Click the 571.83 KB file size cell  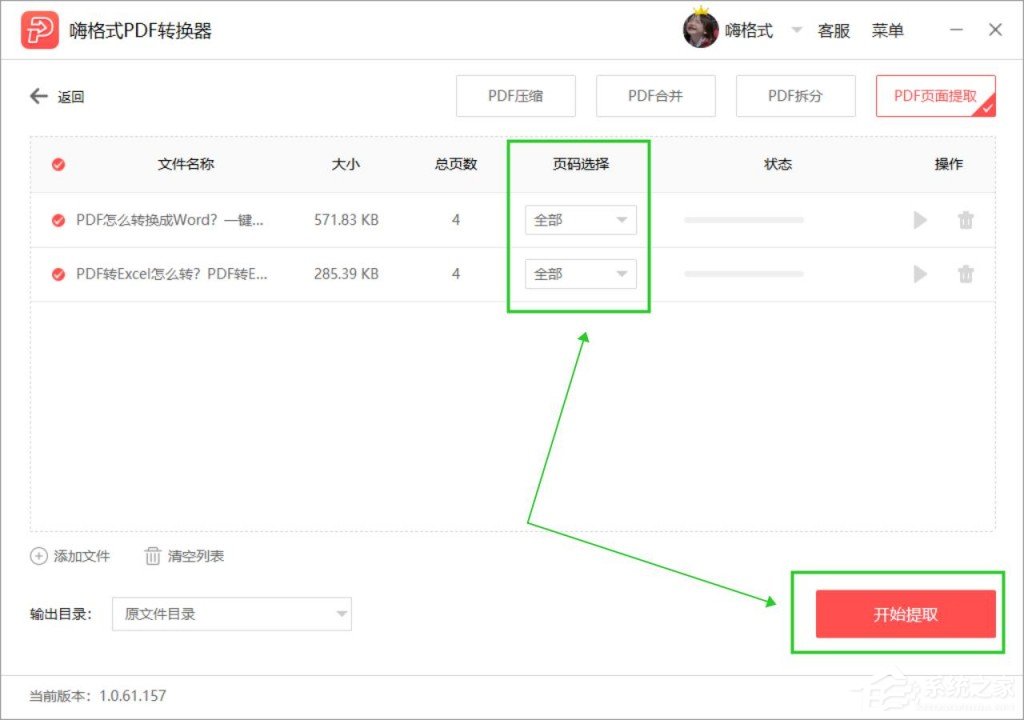[x=345, y=220]
